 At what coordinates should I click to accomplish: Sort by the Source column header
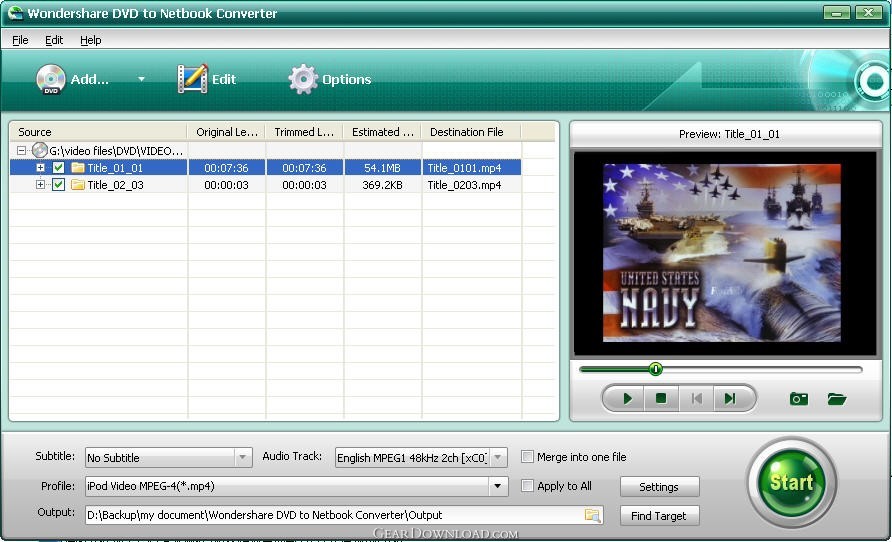click(98, 132)
